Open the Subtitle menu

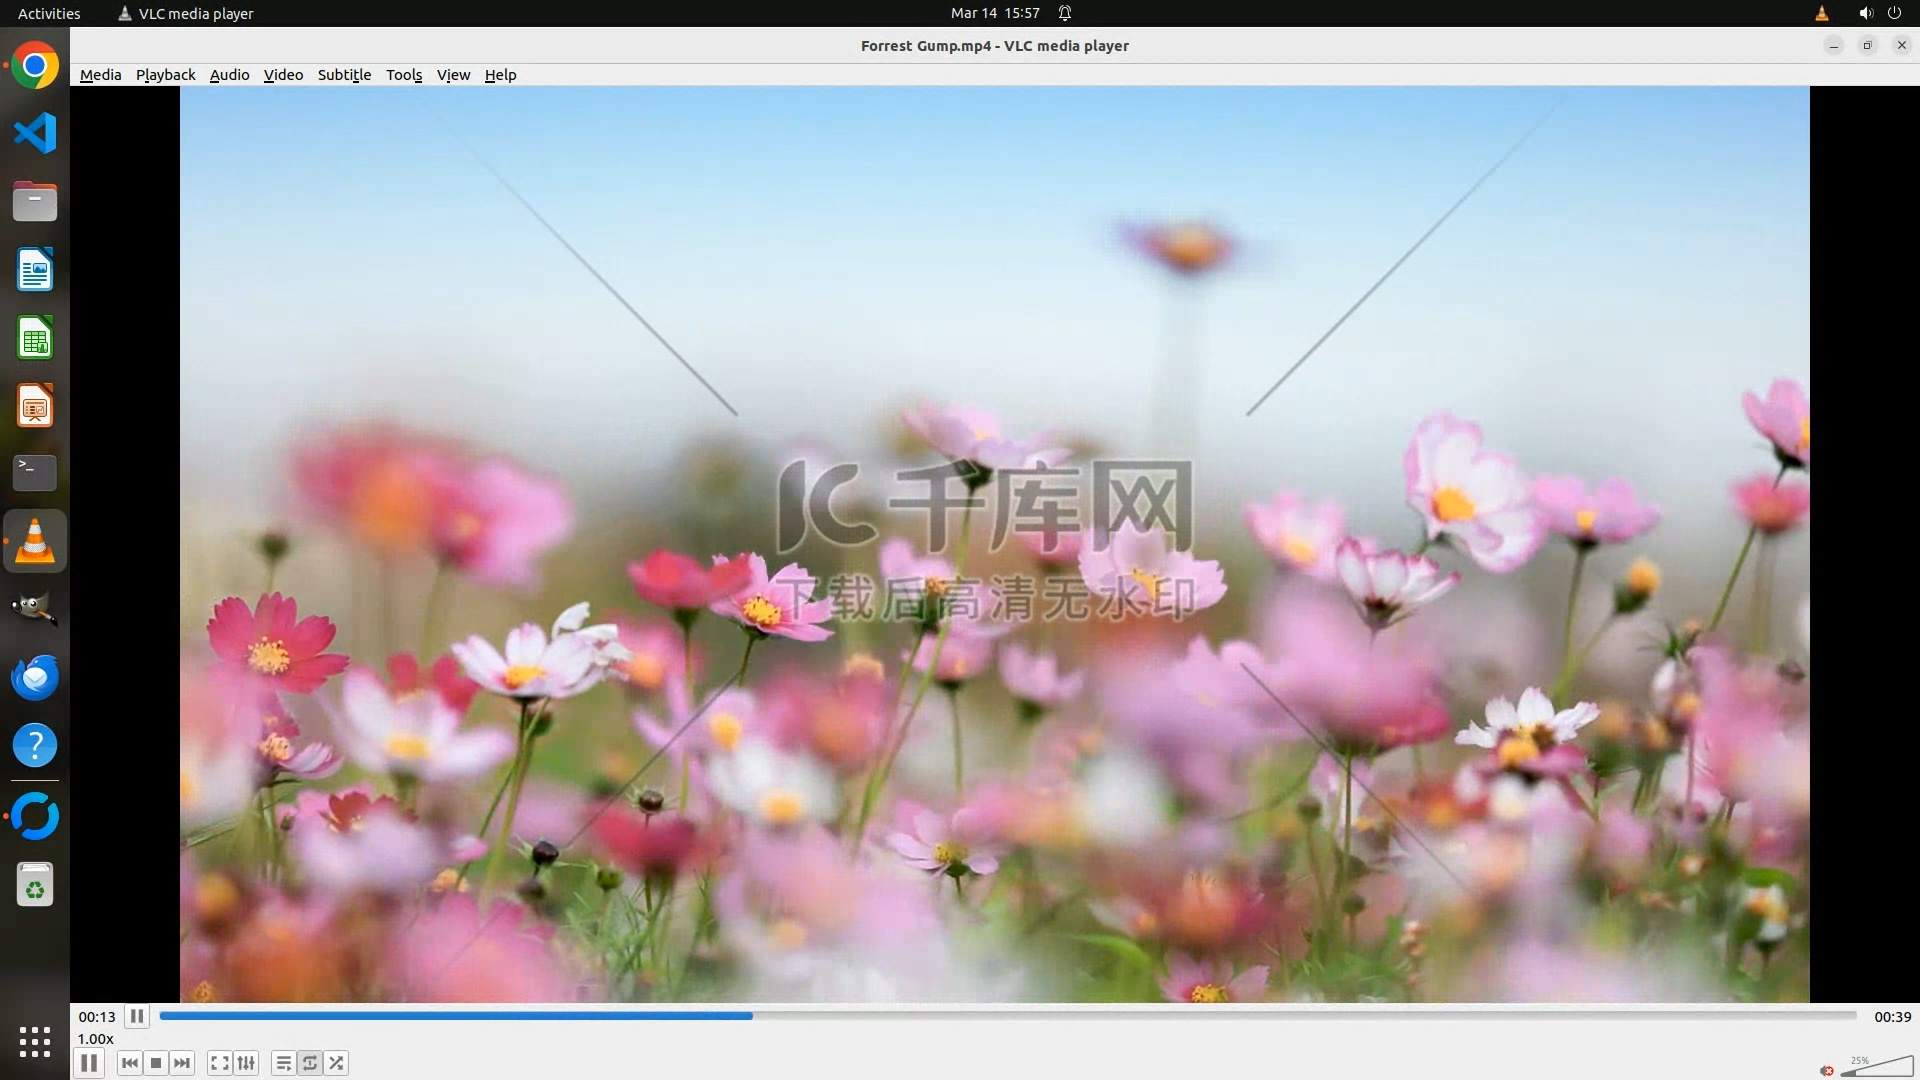click(344, 75)
